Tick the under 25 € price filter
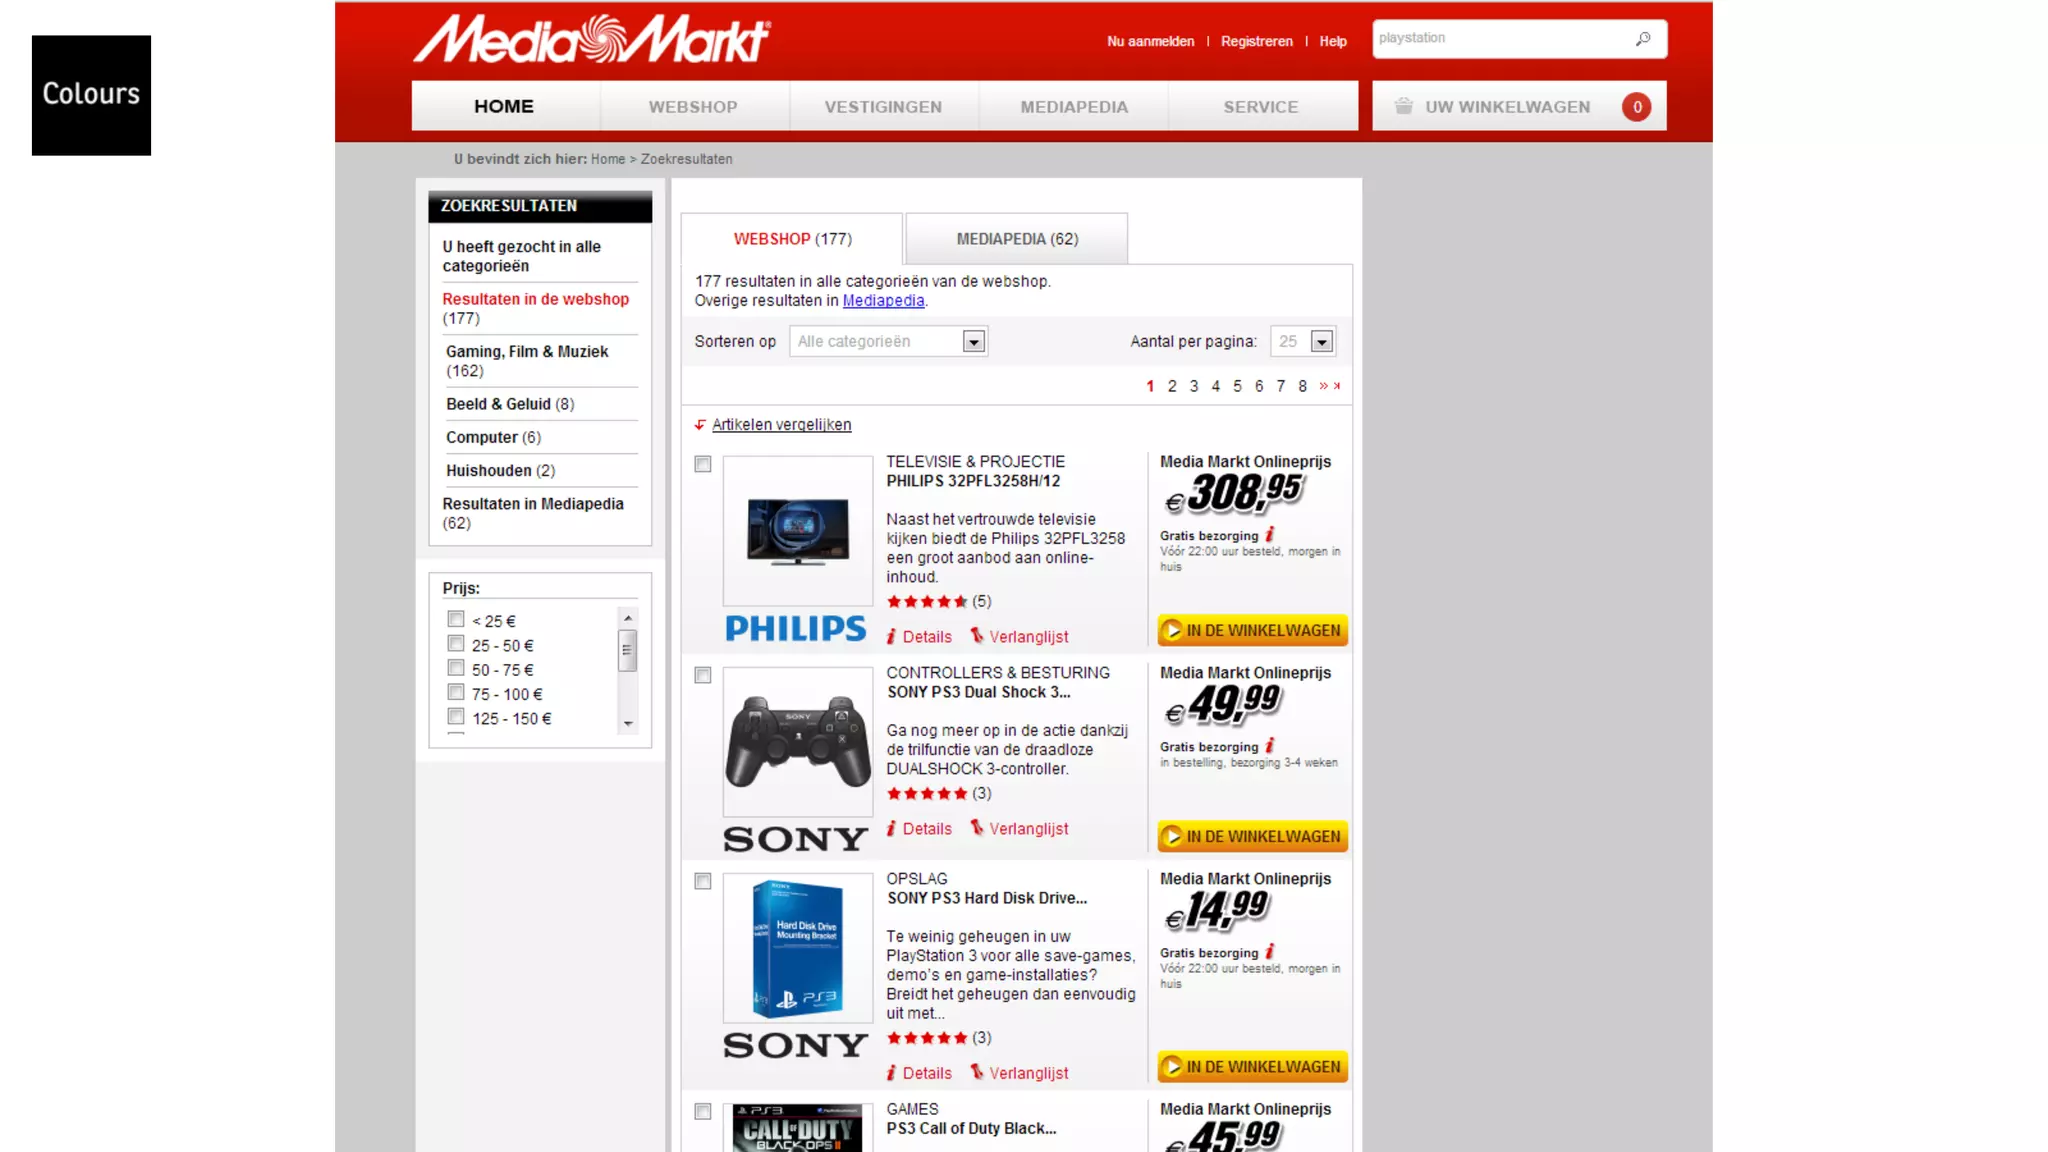 tap(456, 619)
